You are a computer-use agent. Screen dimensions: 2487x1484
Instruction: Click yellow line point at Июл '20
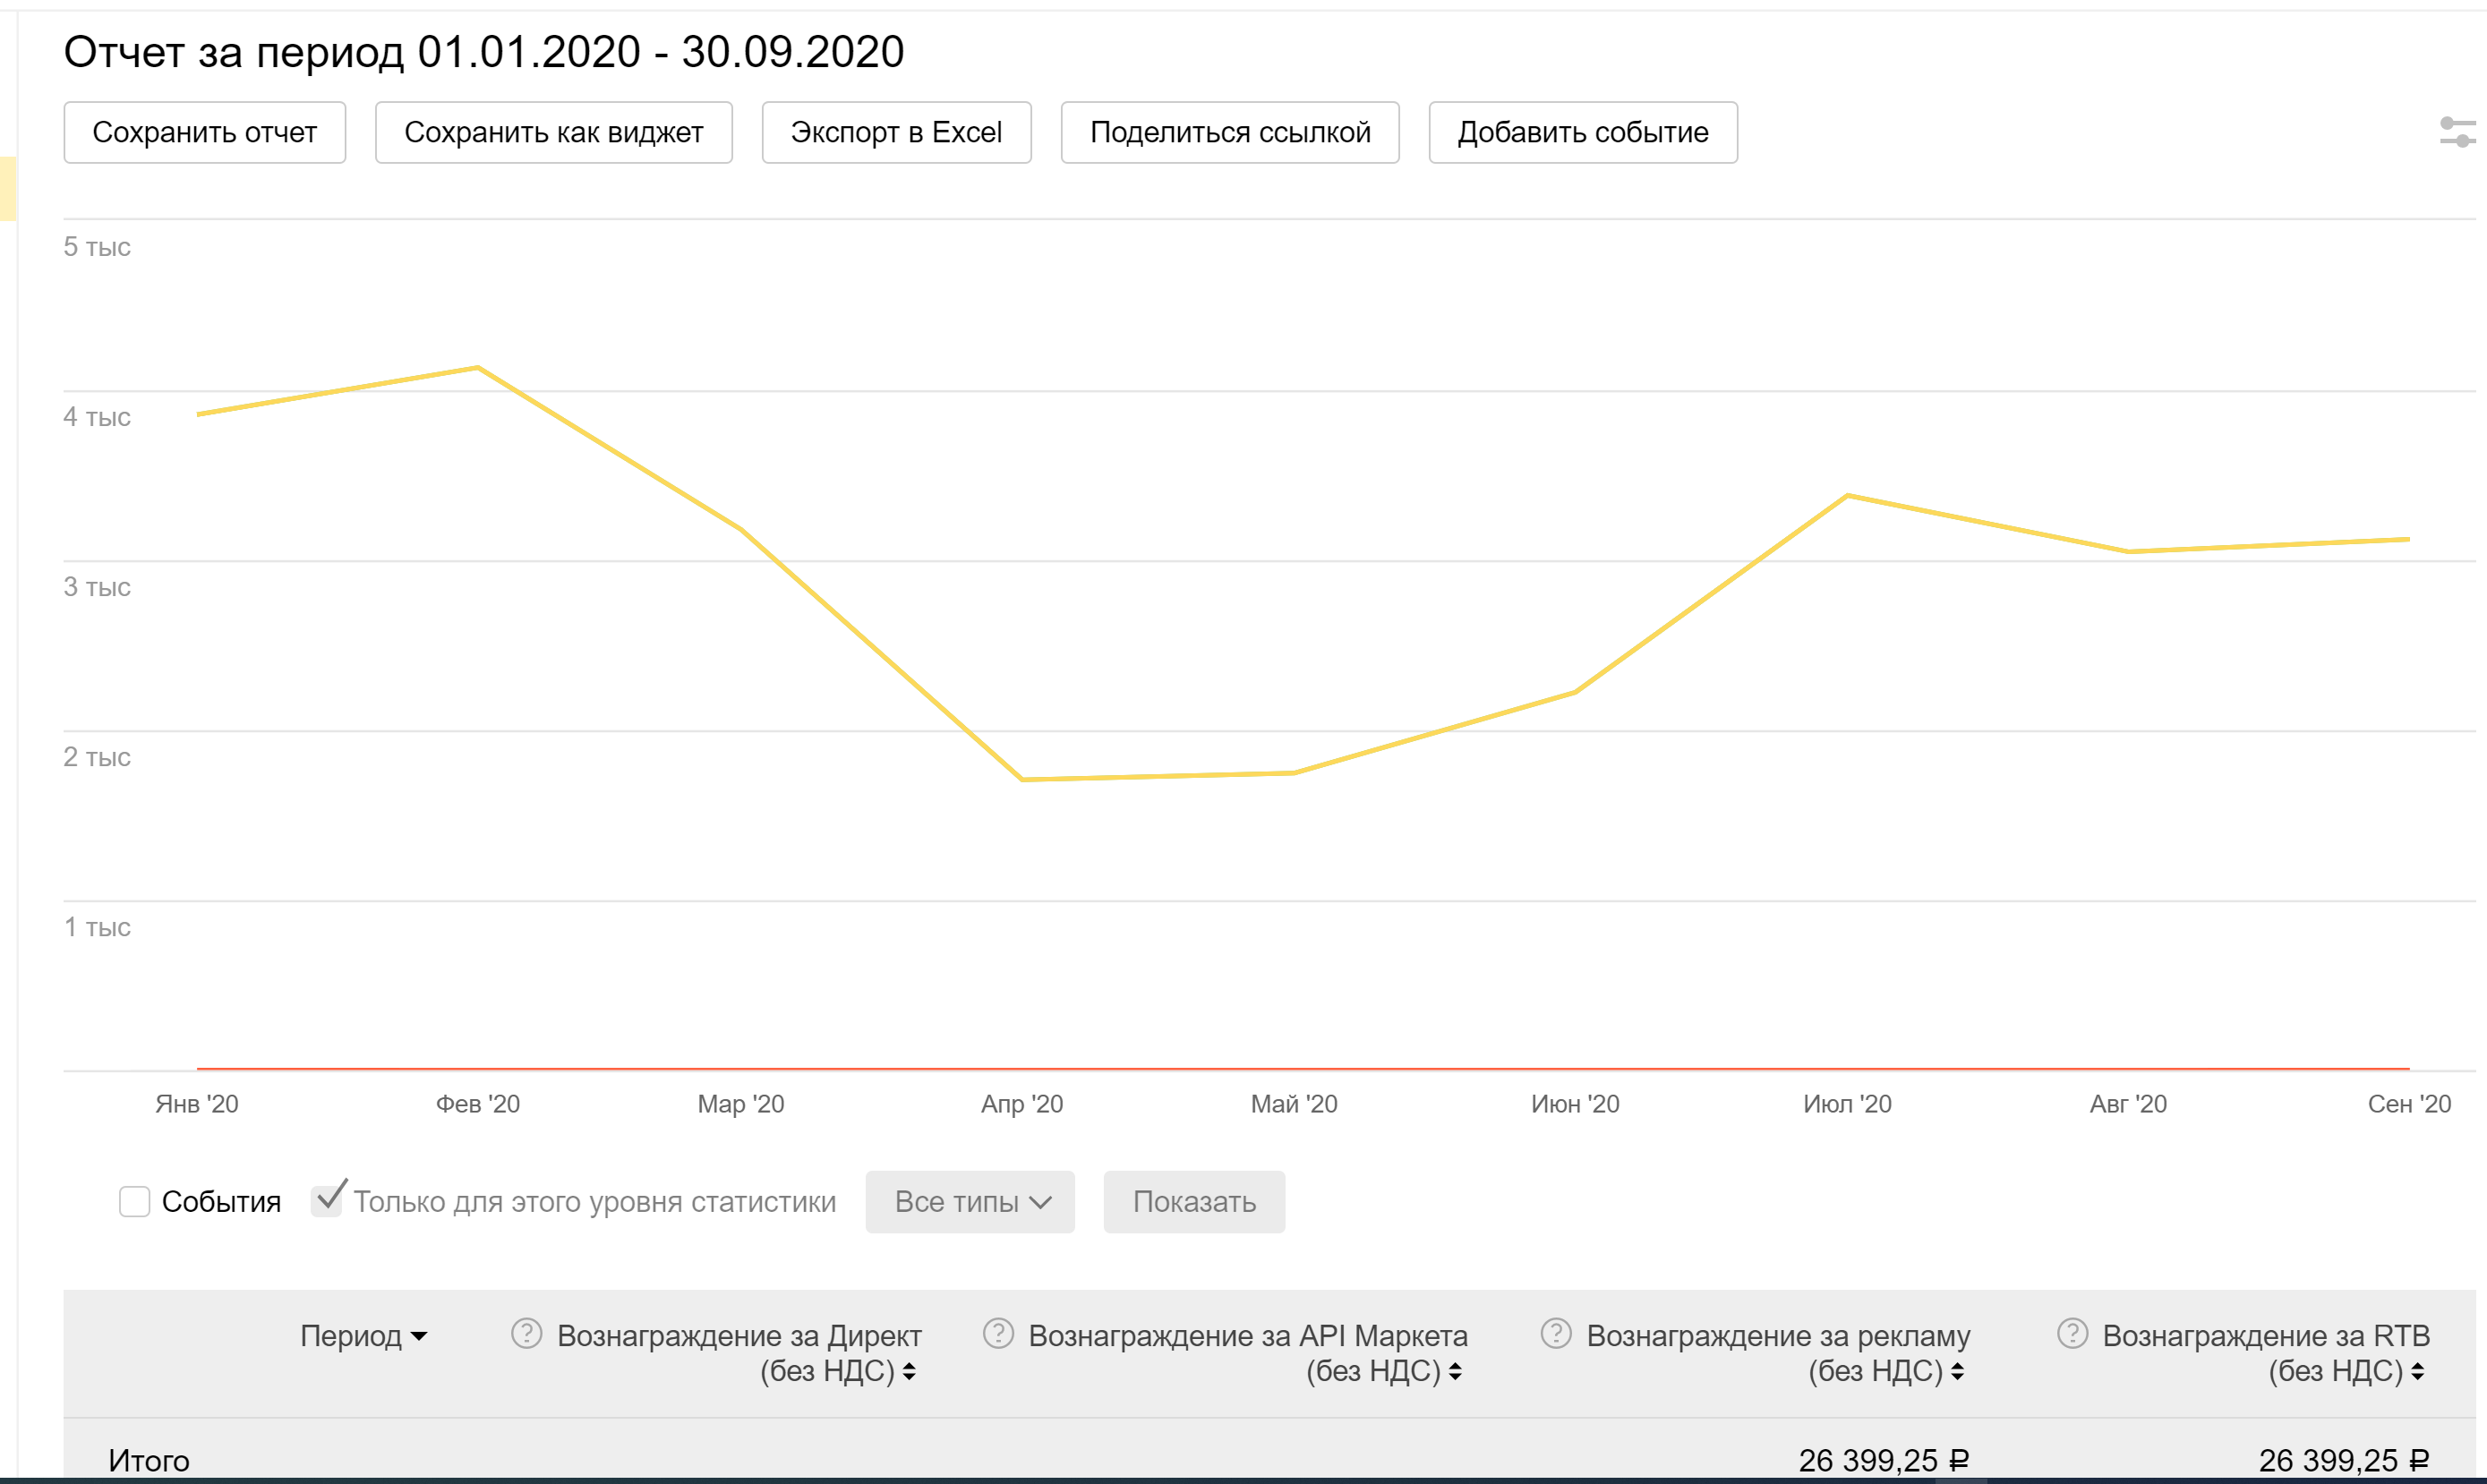coord(1847,495)
